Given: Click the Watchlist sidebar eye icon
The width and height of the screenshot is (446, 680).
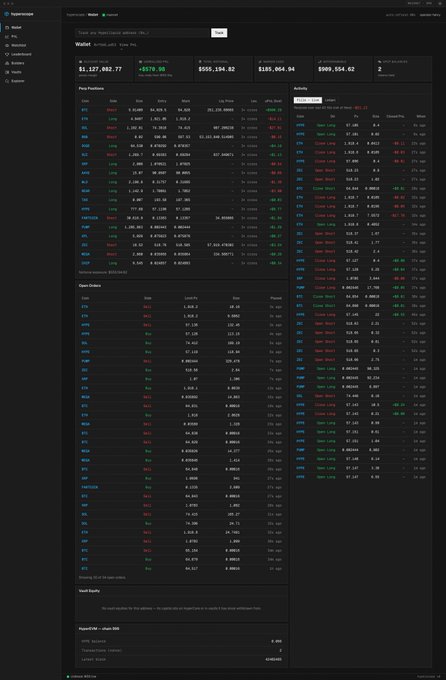Looking at the screenshot, I should pos(7,45).
